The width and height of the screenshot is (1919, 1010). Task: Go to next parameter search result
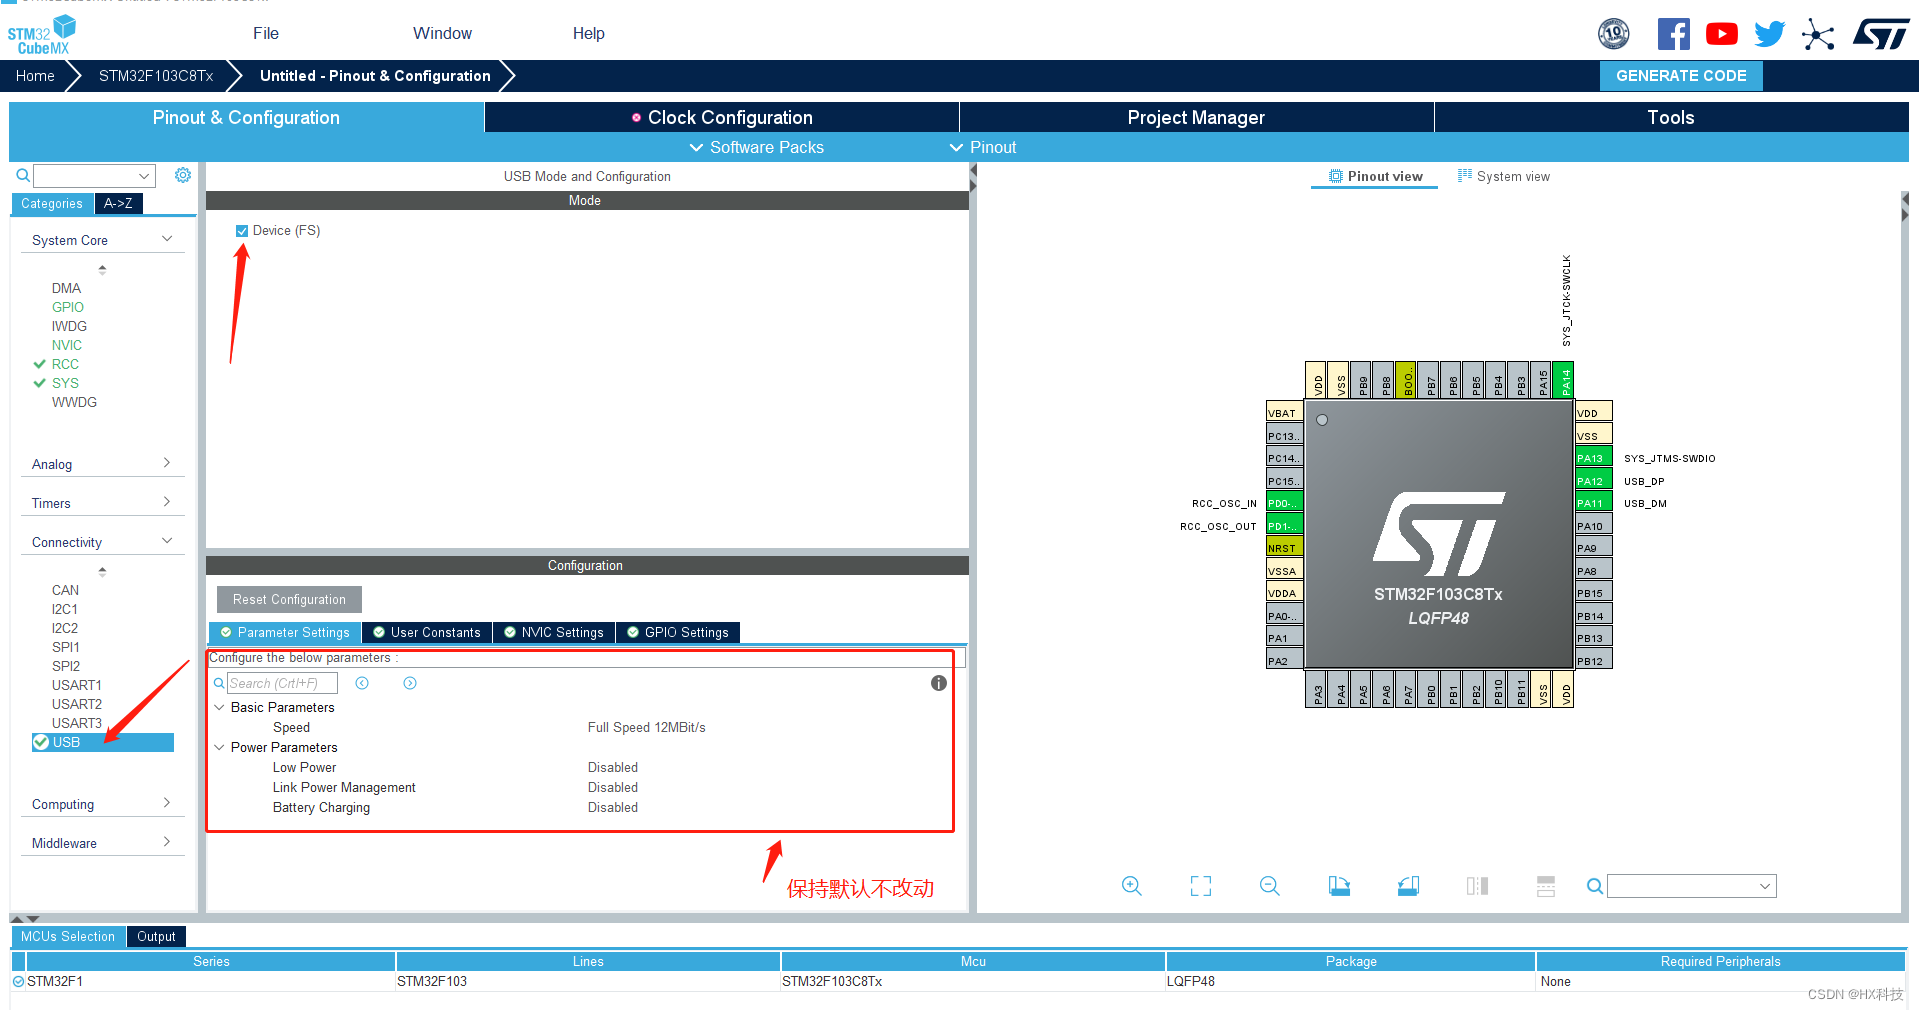pyautogui.click(x=410, y=683)
